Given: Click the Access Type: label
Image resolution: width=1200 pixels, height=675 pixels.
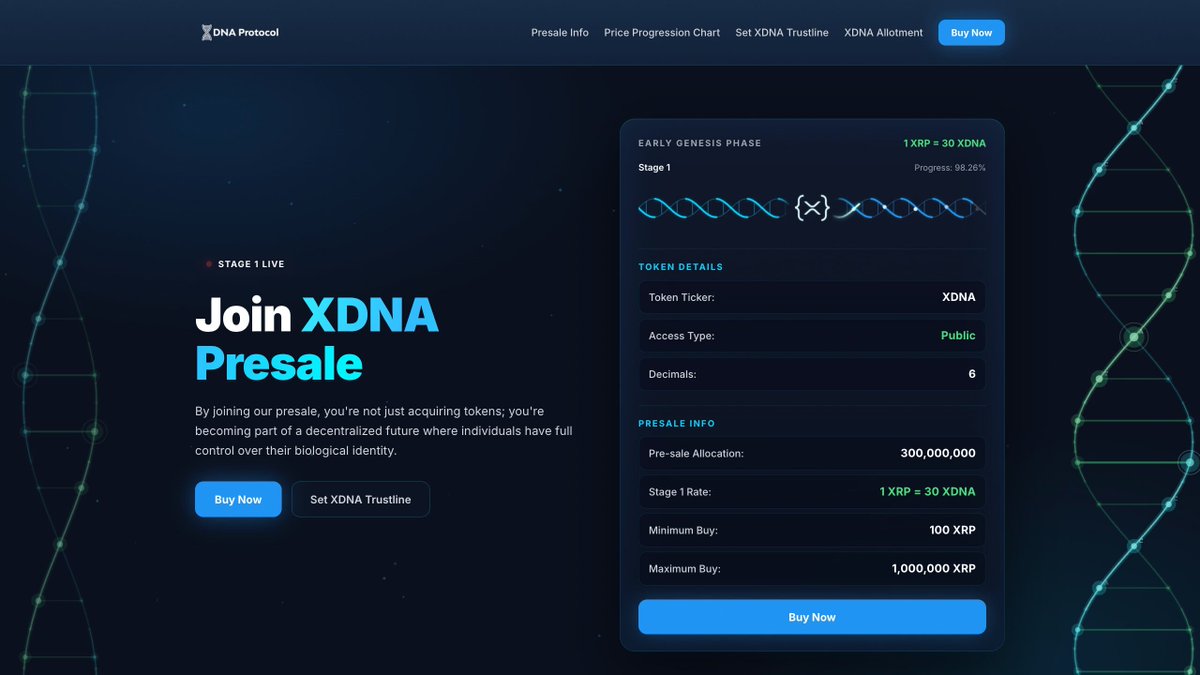Looking at the screenshot, I should pyautogui.click(x=682, y=336).
